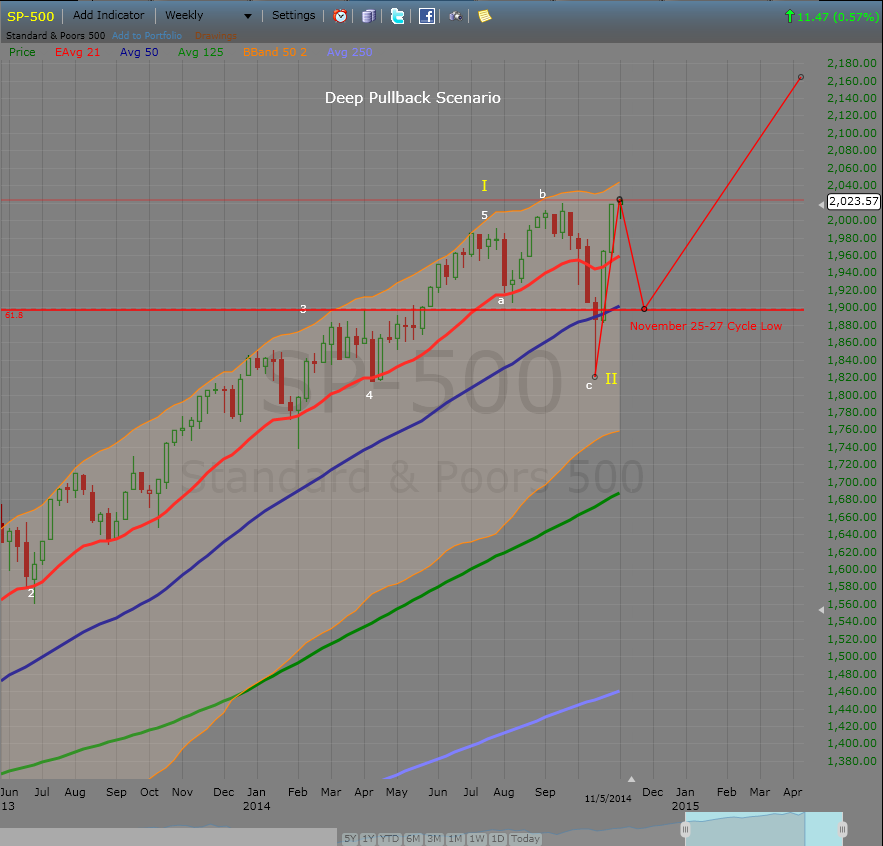The height and width of the screenshot is (846, 883).
Task: Click the 2,023.57 current price label
Action: tap(854, 201)
